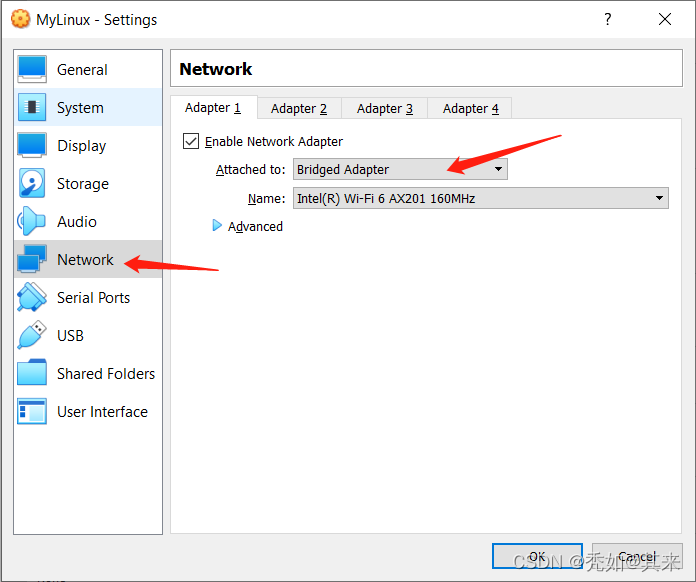Click the OK button
The width and height of the screenshot is (696, 582).
(537, 556)
